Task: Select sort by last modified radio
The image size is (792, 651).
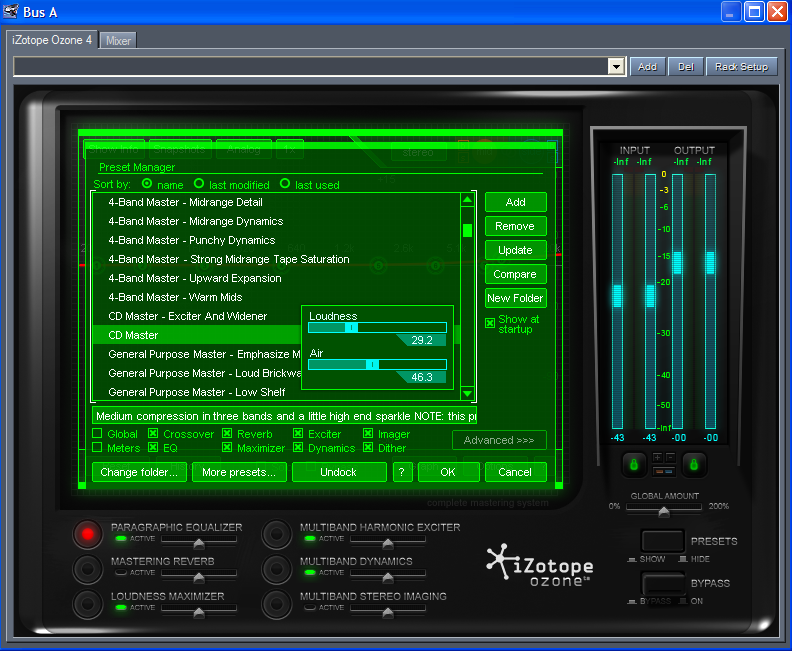Action: tap(199, 183)
